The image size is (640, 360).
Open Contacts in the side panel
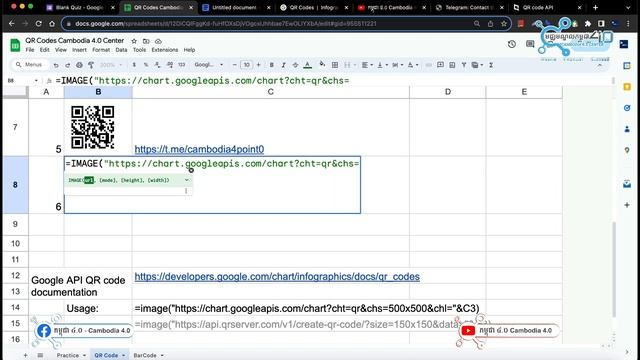(627, 129)
